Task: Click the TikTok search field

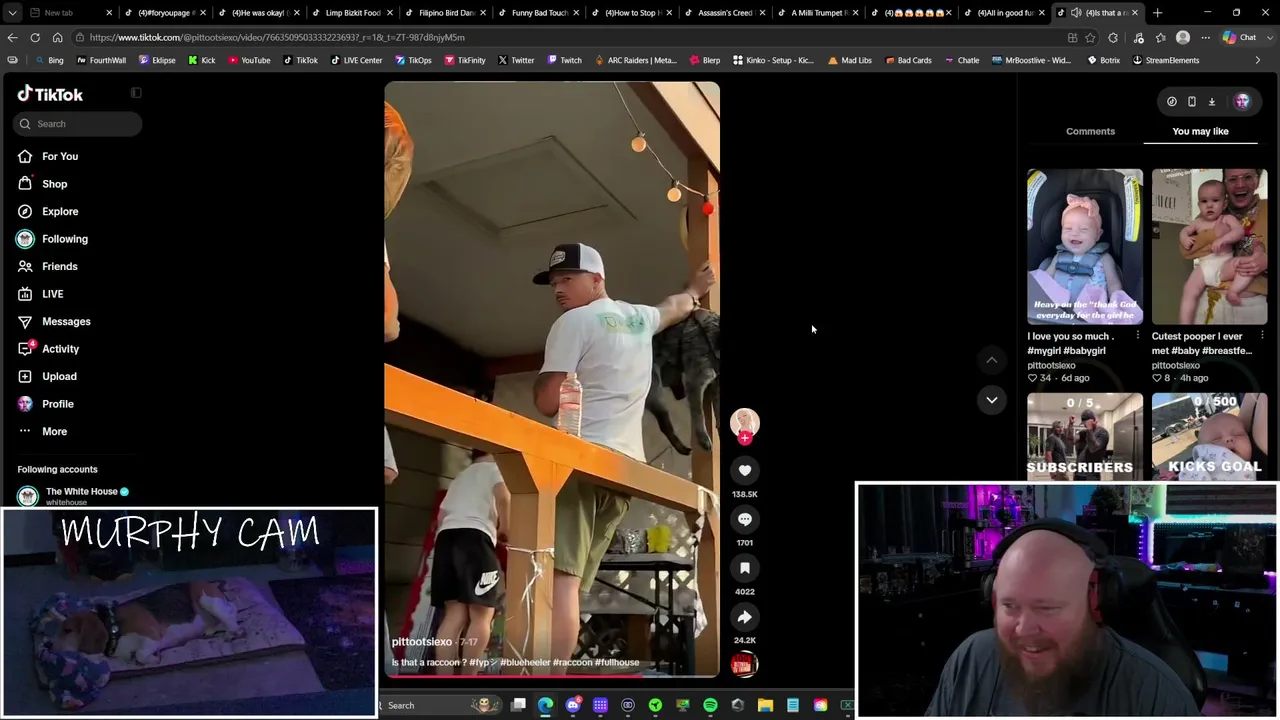Action: pos(79,124)
